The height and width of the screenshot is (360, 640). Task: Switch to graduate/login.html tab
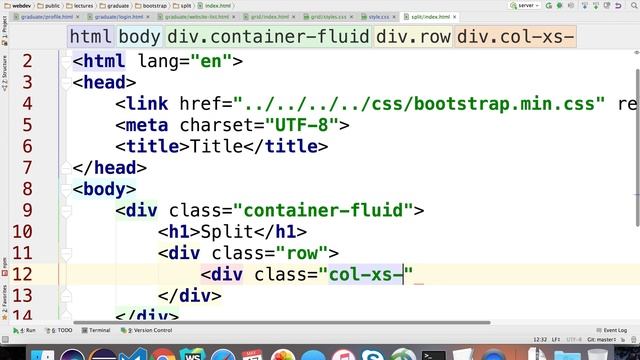tap(119, 17)
